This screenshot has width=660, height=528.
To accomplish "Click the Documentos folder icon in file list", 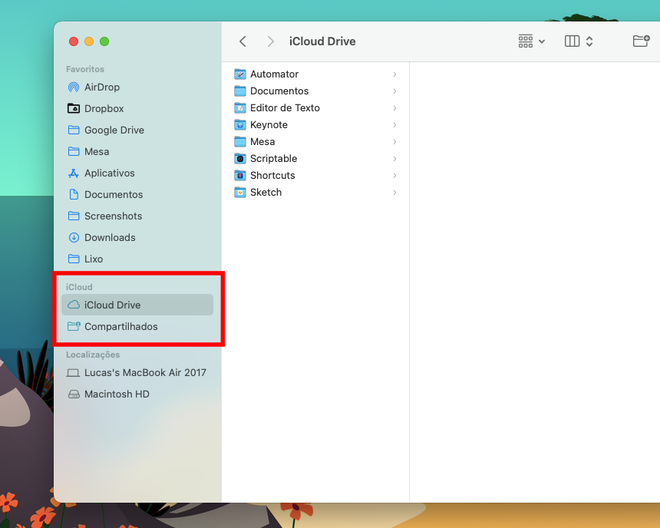I will tap(240, 91).
